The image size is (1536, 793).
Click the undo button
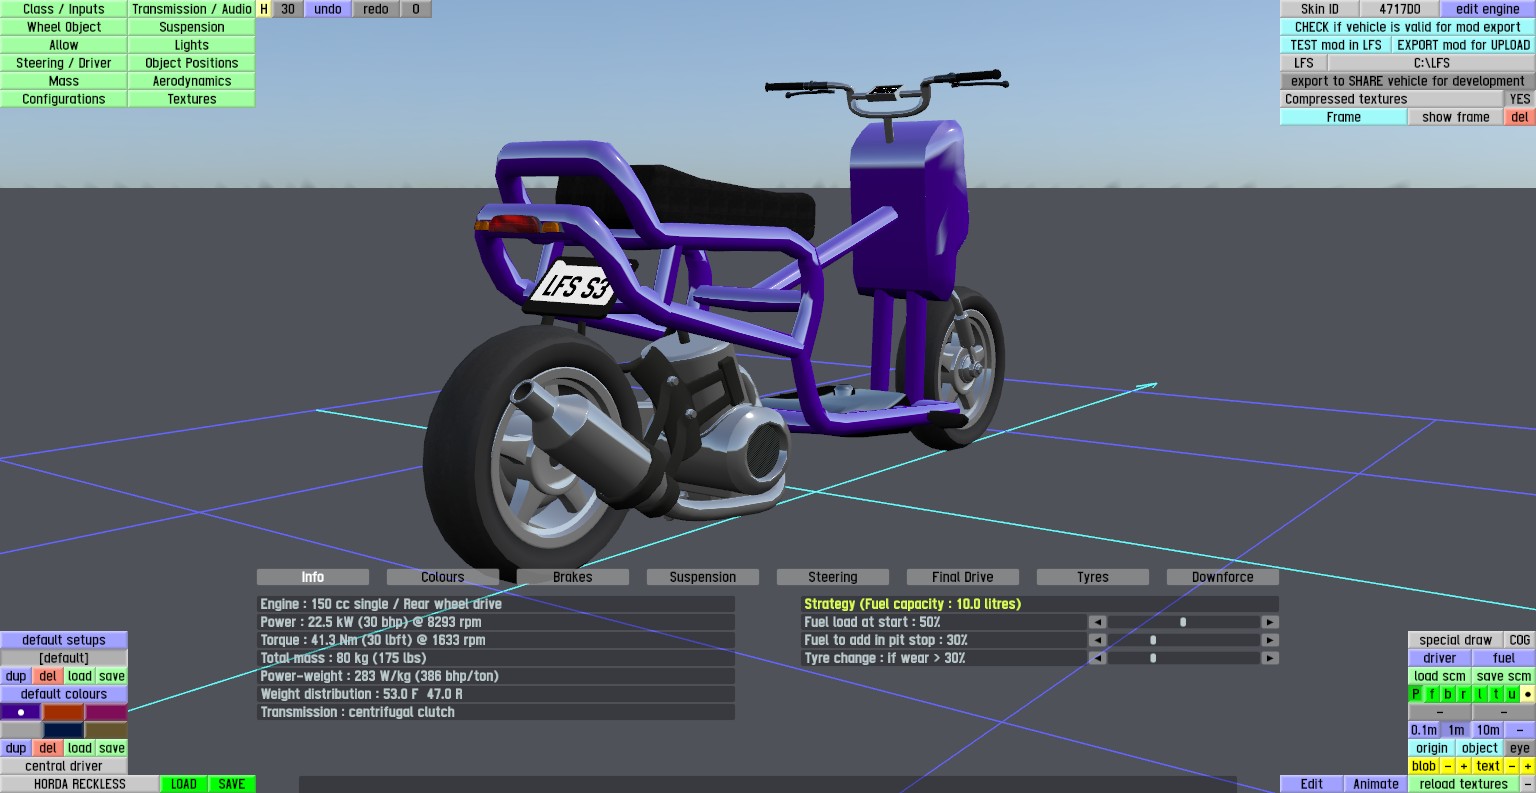[x=328, y=9]
